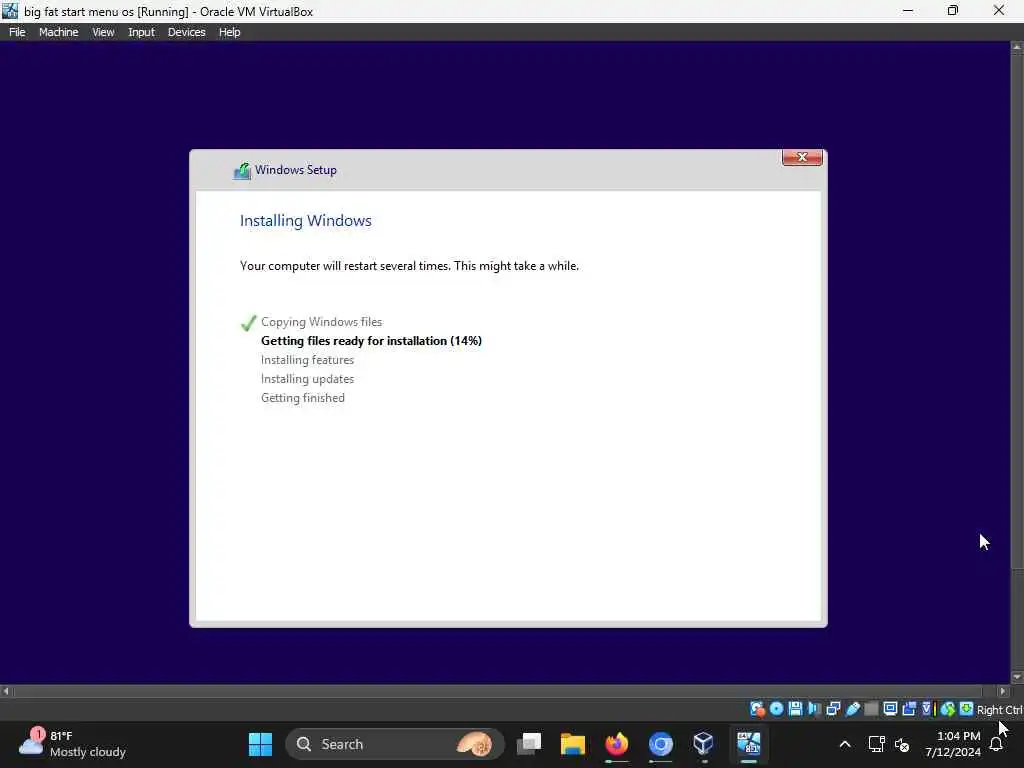Restore down the VirtualBox window
Image resolution: width=1024 pixels, height=768 pixels.
point(953,11)
